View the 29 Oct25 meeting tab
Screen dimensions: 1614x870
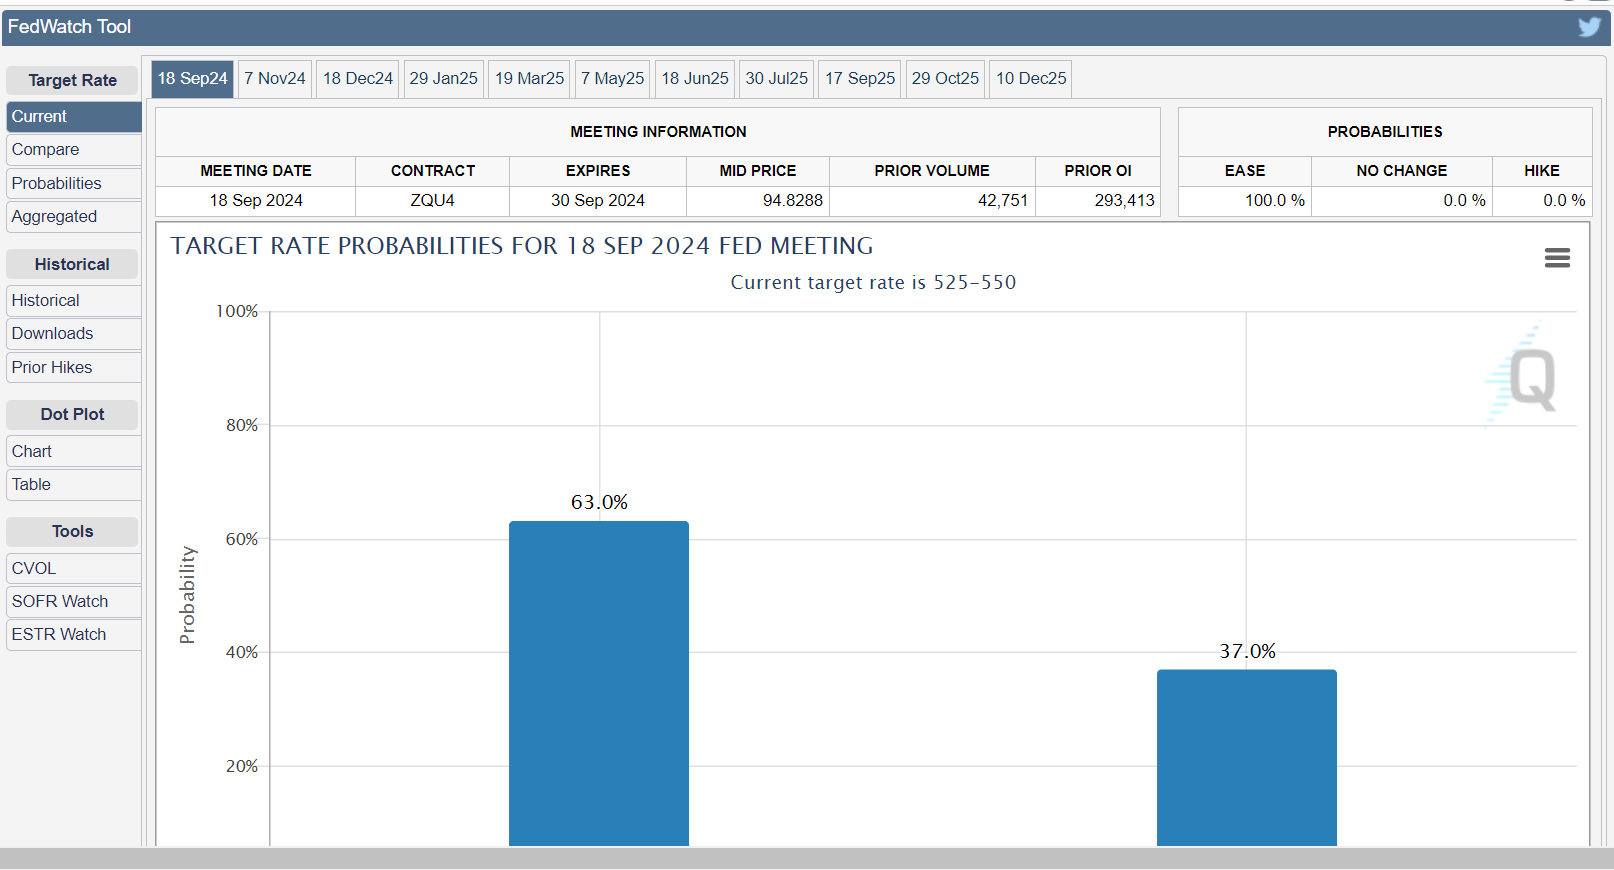[946, 79]
